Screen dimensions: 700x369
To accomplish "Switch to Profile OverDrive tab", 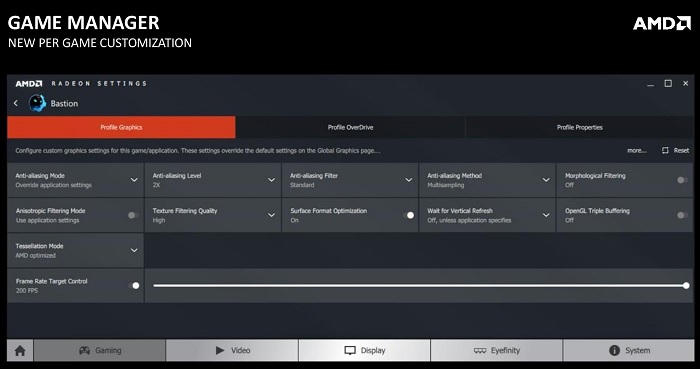I will coord(350,127).
